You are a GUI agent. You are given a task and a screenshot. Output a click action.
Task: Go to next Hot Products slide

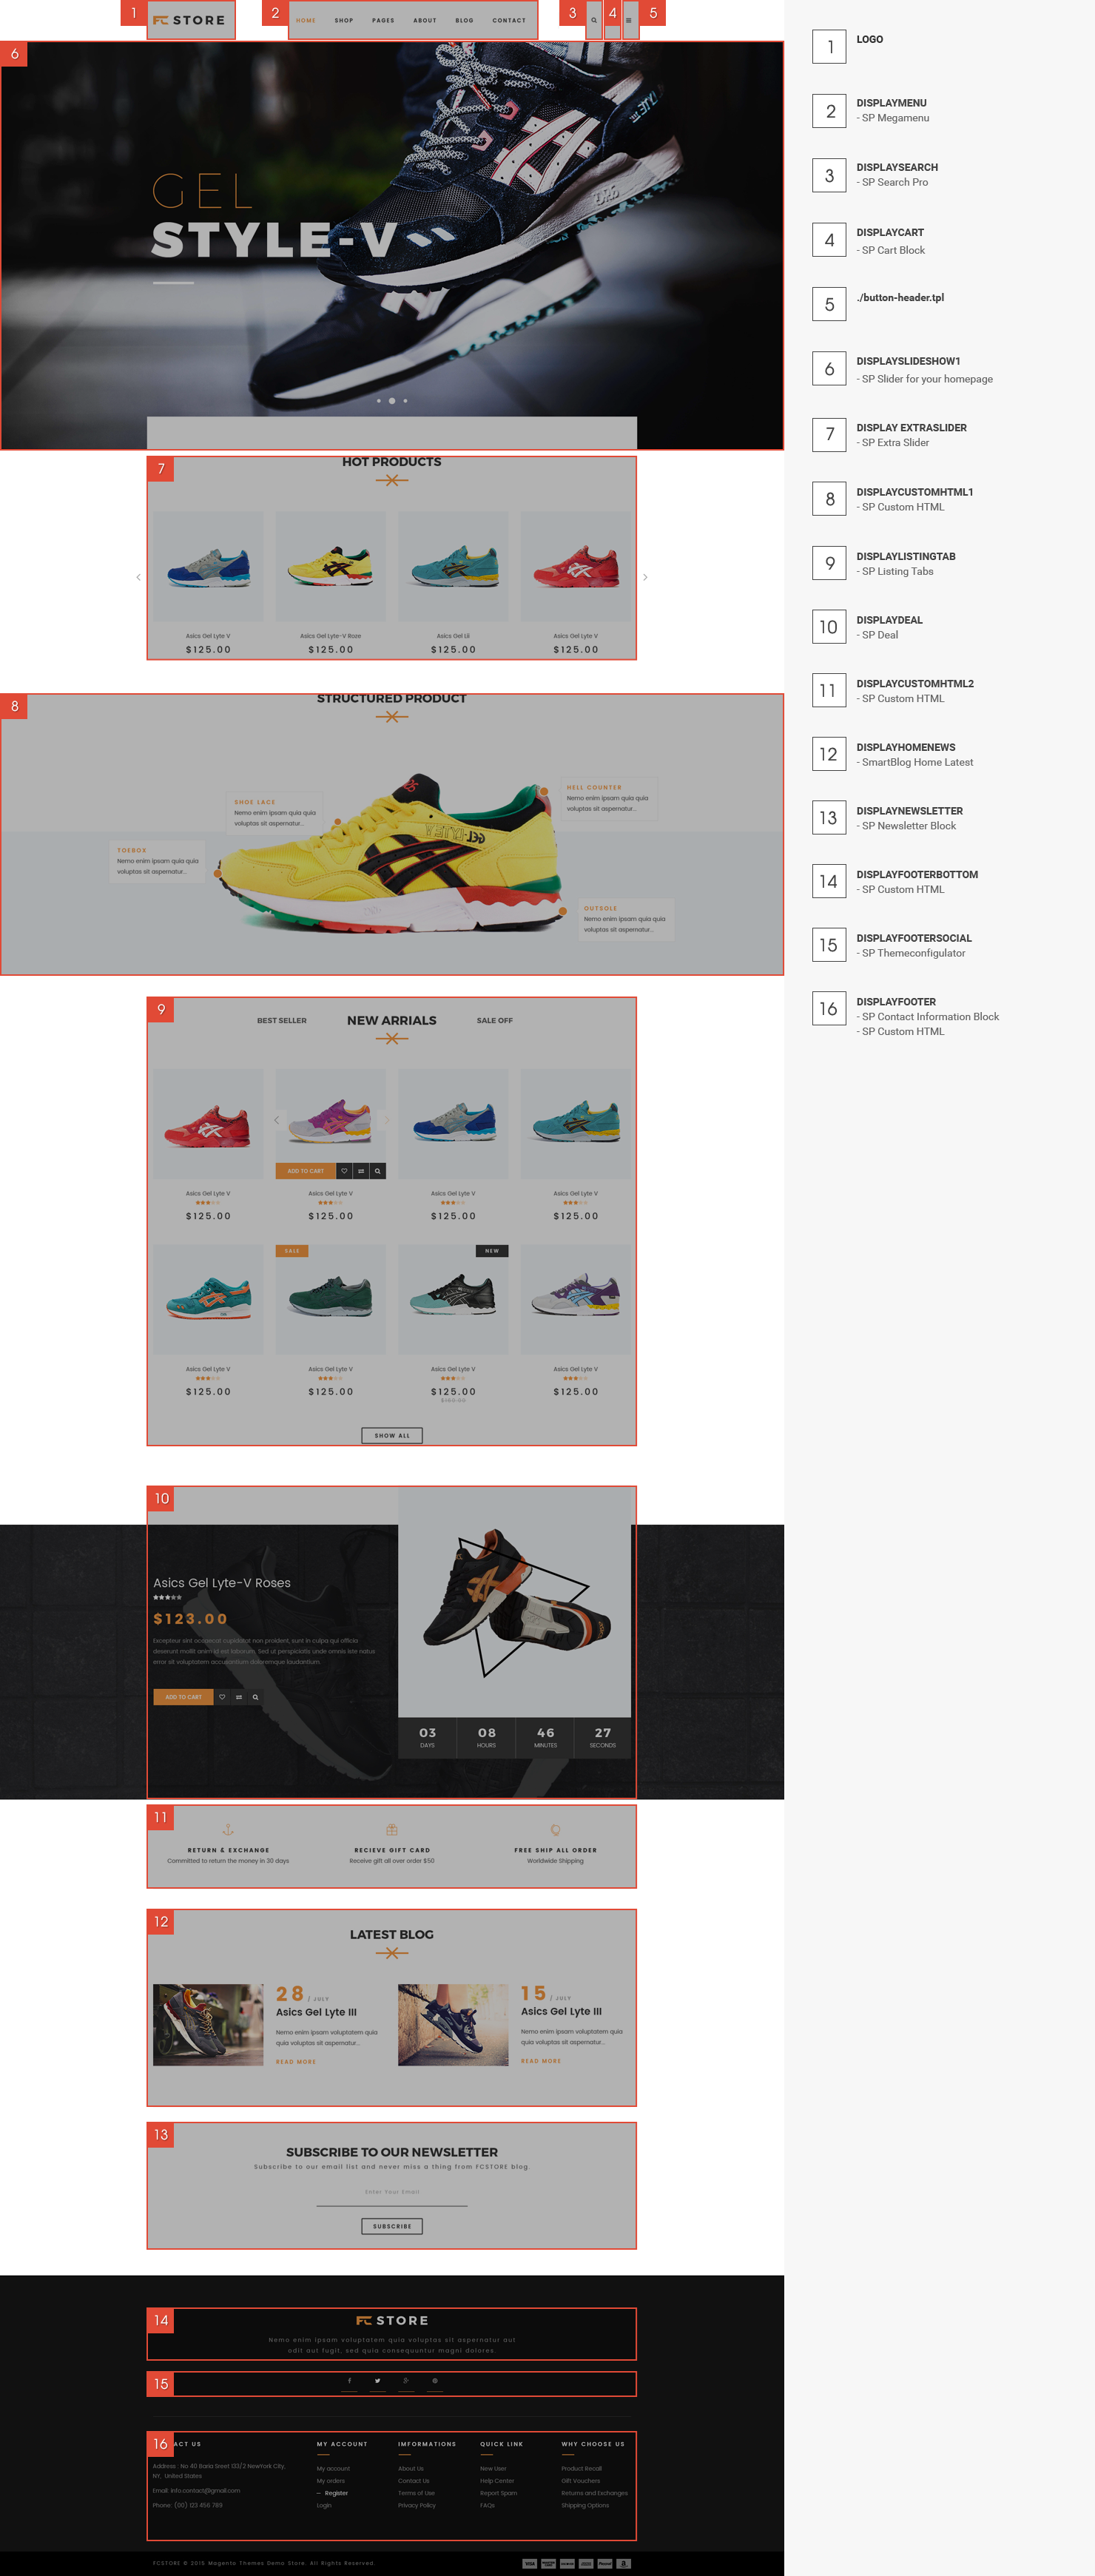pyautogui.click(x=645, y=577)
